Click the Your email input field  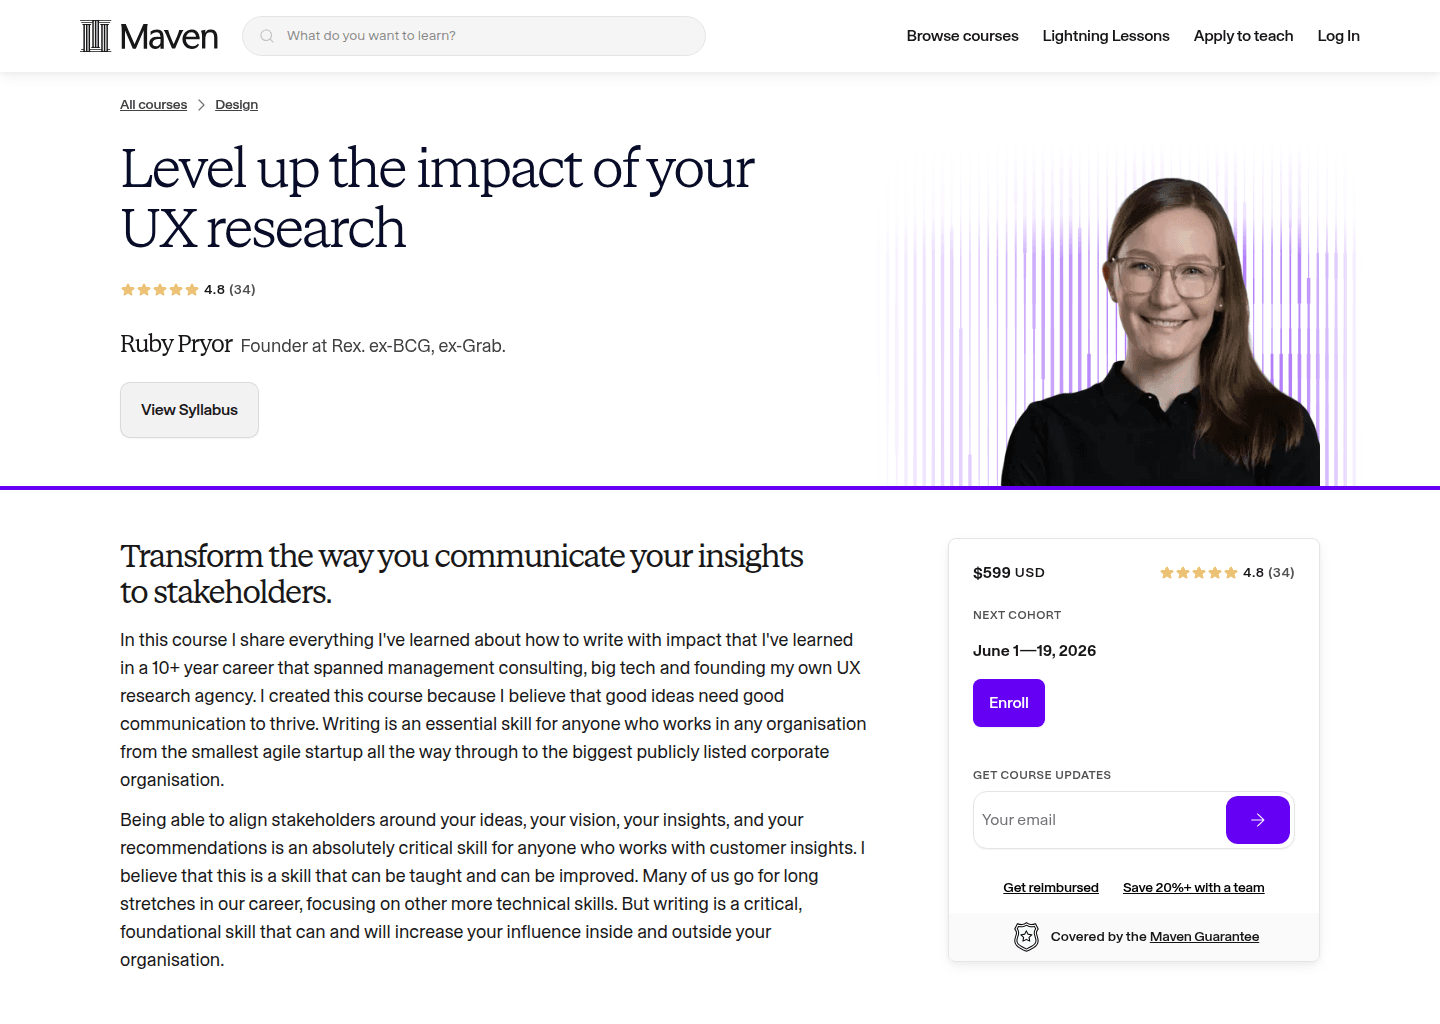[1090, 819]
